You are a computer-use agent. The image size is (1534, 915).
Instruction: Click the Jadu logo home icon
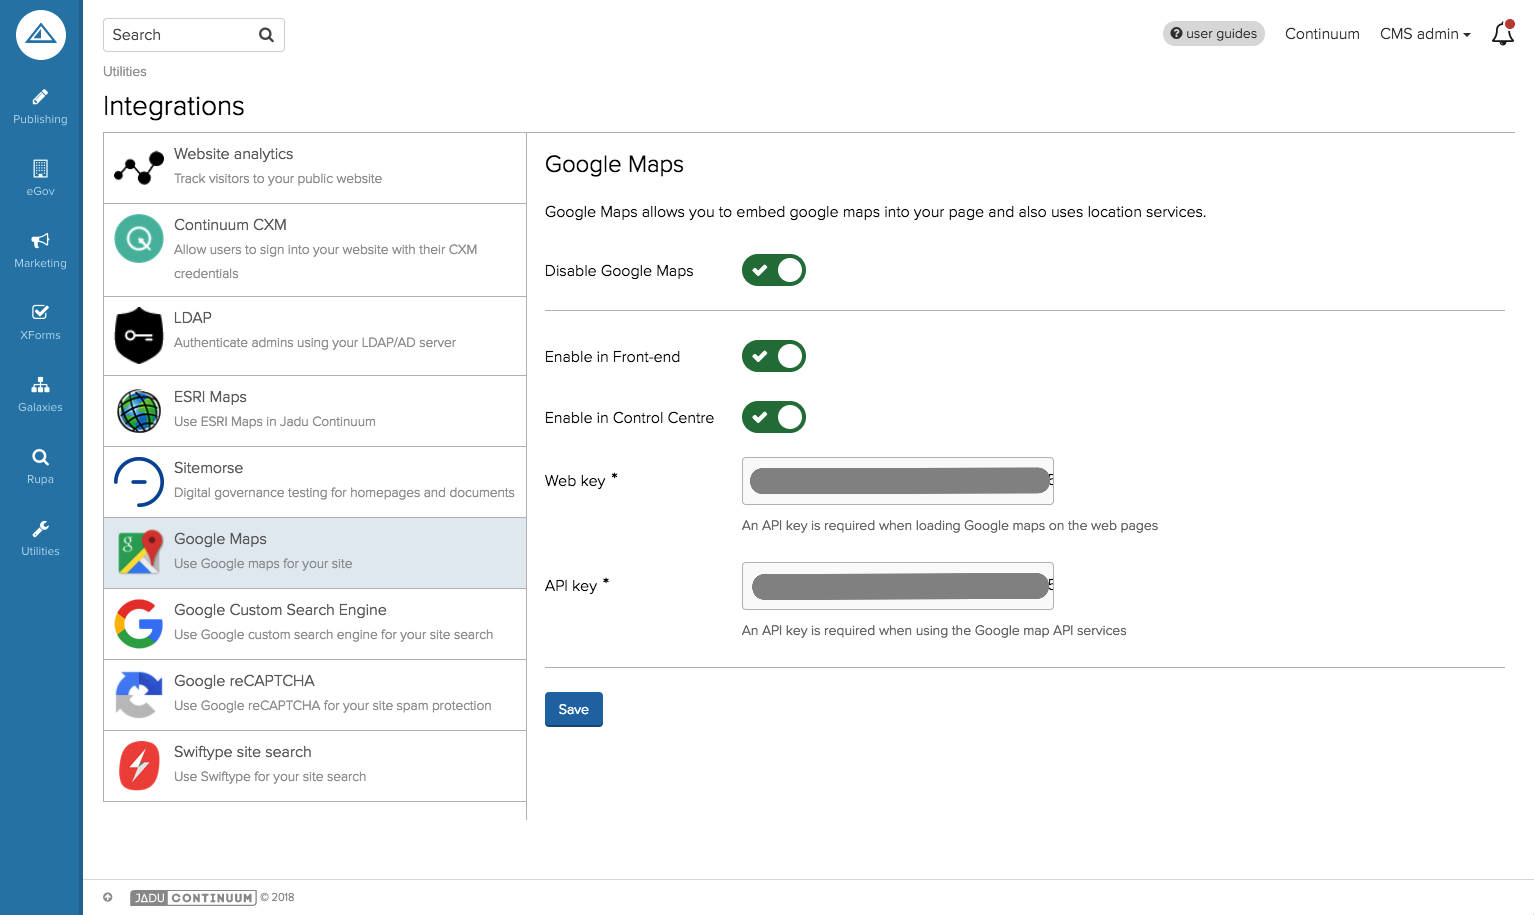[x=41, y=35]
